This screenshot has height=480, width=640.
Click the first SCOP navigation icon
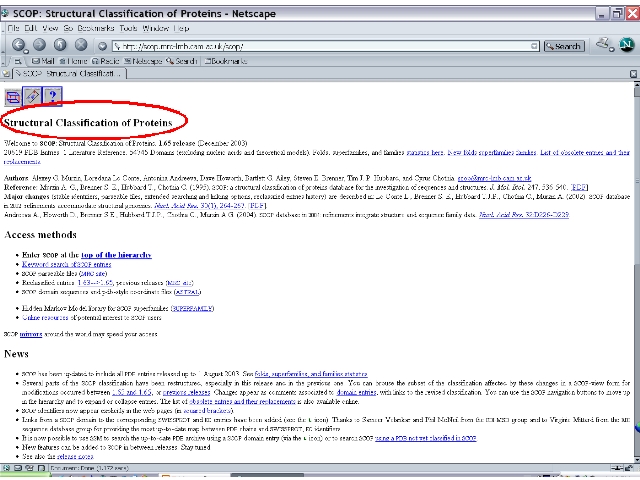tap(13, 96)
